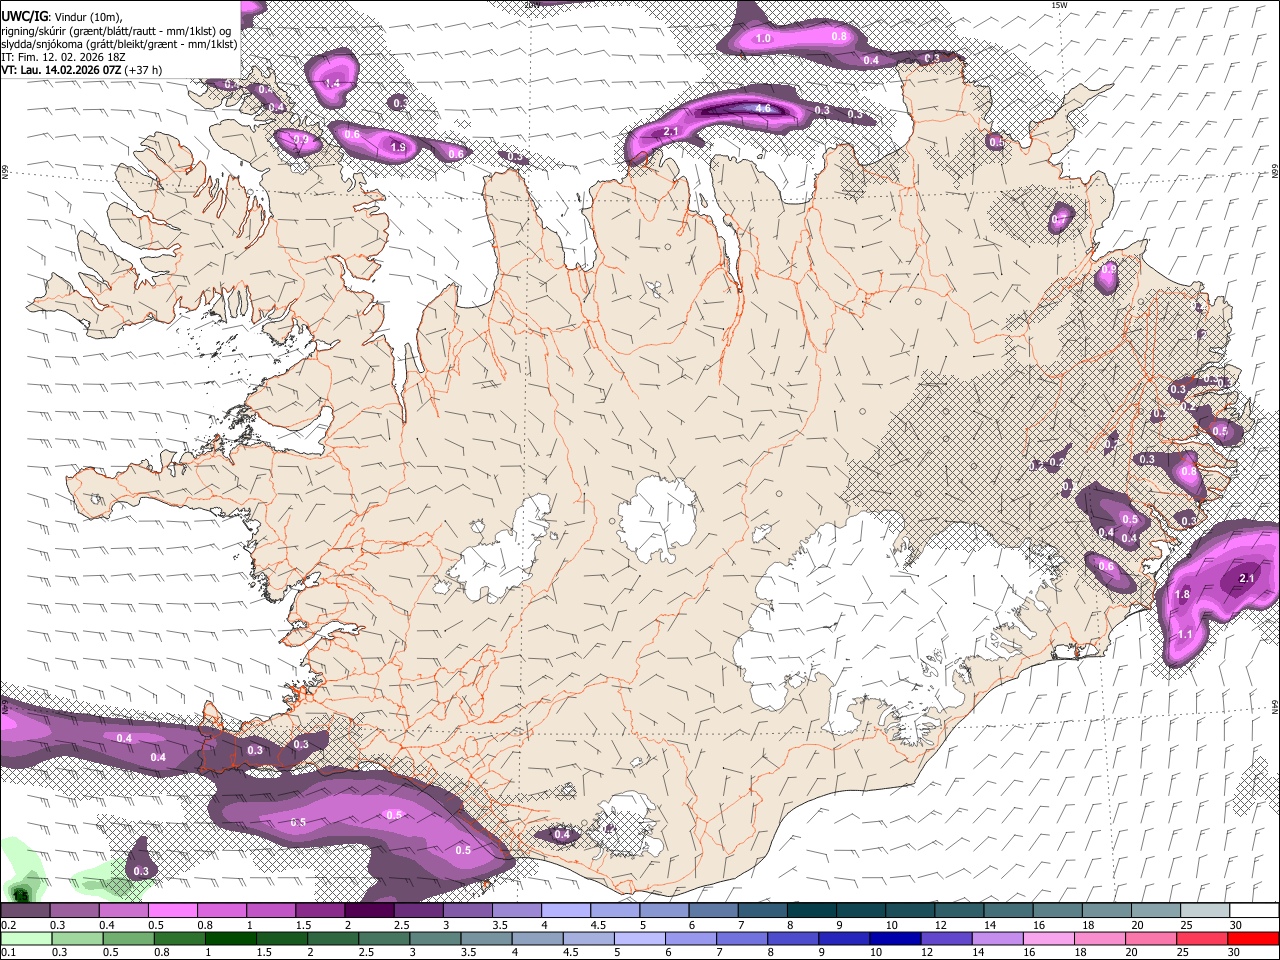The image size is (1280, 960).
Task: Click the bright pink 0.5 snow-scale swatch
Action: click(x=172, y=911)
